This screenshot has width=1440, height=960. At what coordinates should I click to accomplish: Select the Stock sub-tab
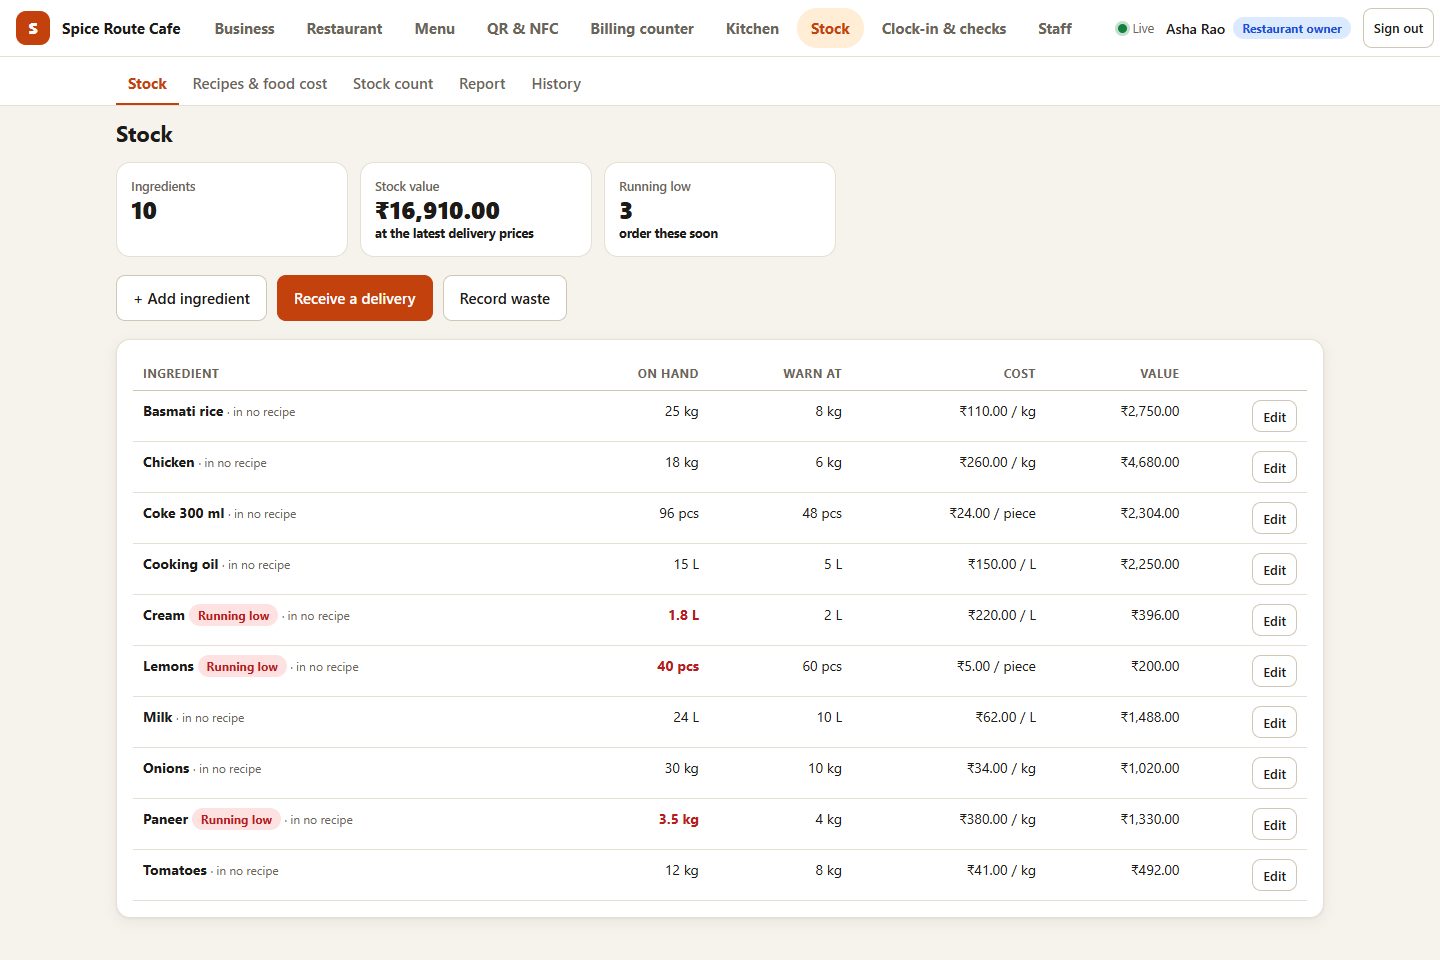click(x=147, y=84)
